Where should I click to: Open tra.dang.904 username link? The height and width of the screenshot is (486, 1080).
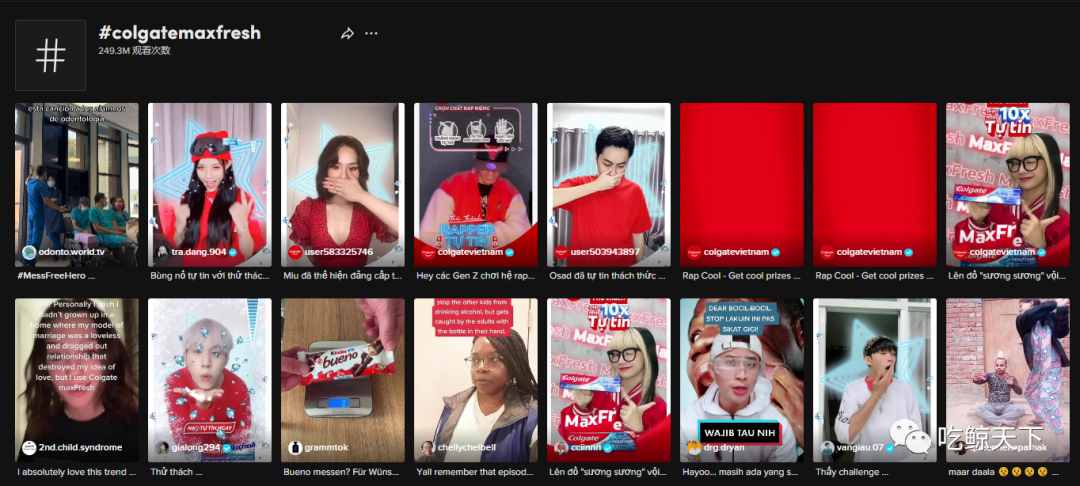199,252
